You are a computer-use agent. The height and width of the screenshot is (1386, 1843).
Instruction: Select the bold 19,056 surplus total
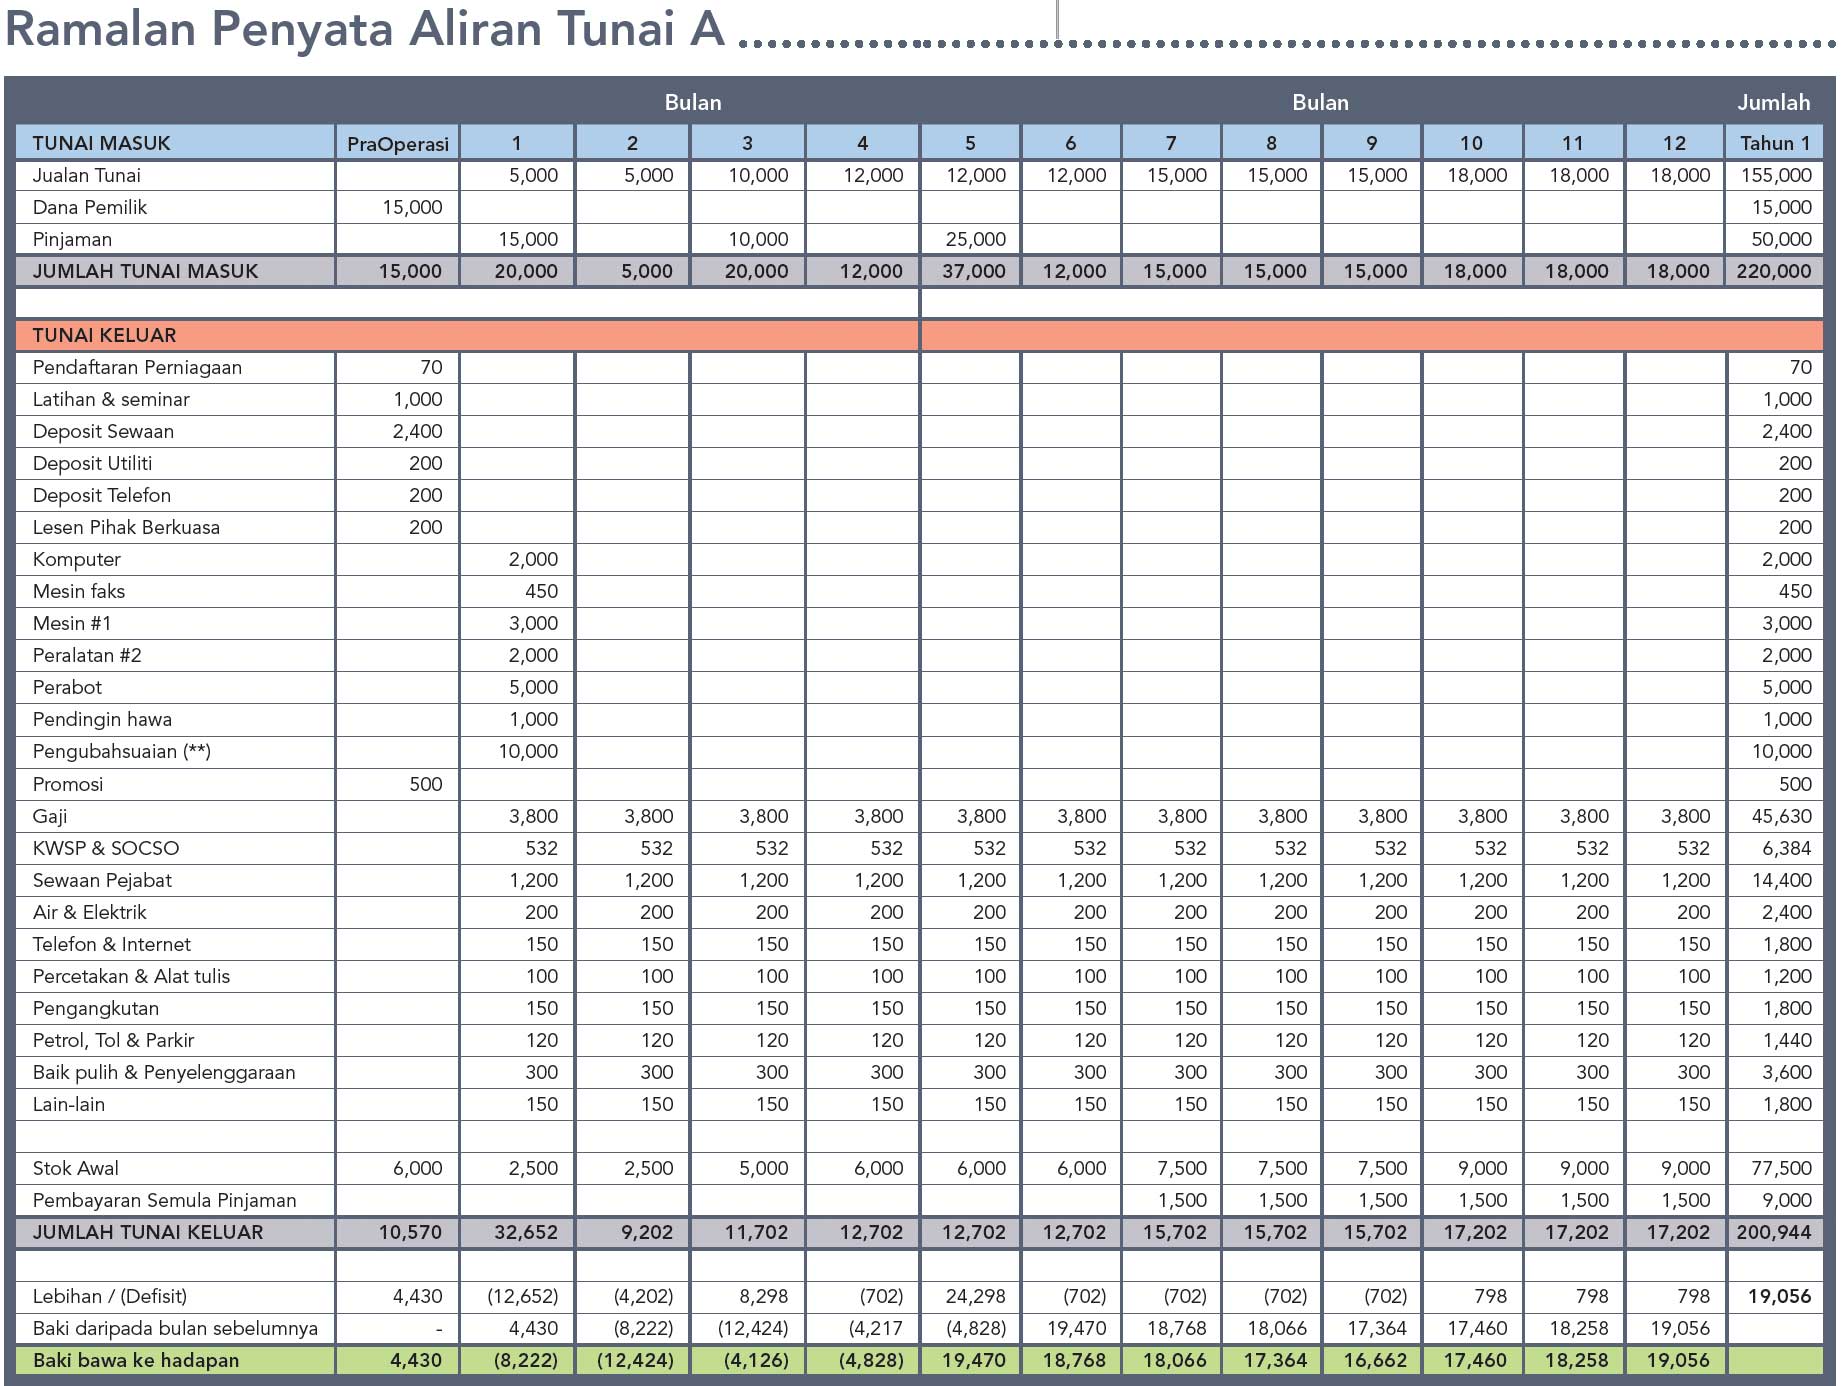1779,1296
